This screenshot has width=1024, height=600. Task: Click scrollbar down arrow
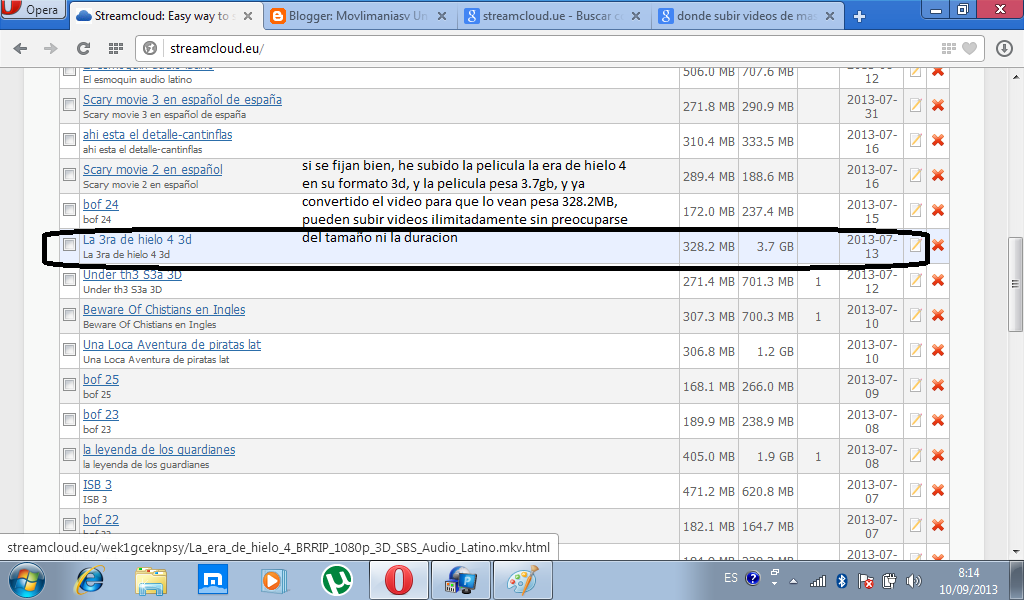point(1015,552)
